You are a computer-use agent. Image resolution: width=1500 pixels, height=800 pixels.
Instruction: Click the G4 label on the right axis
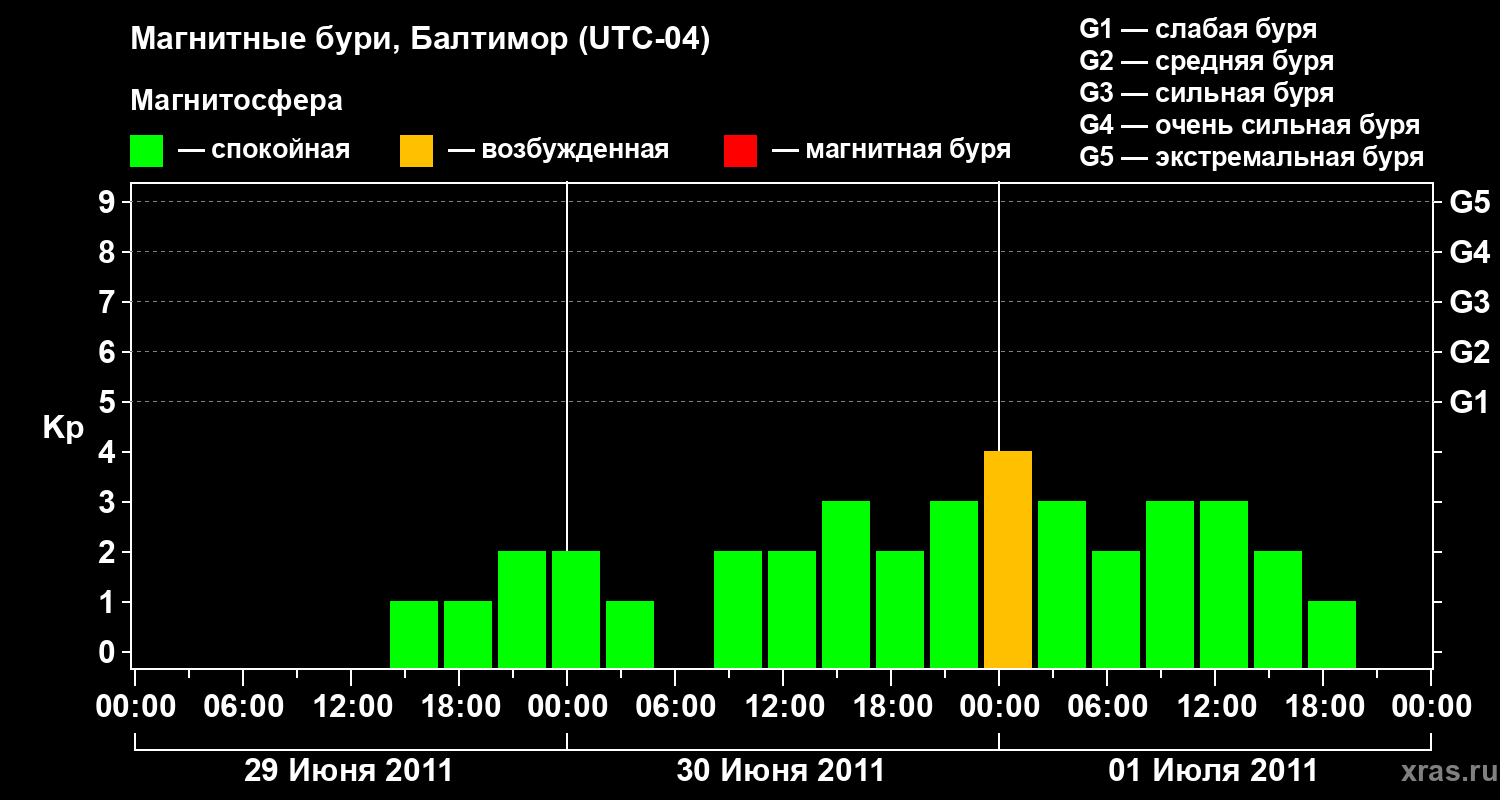(x=1470, y=252)
